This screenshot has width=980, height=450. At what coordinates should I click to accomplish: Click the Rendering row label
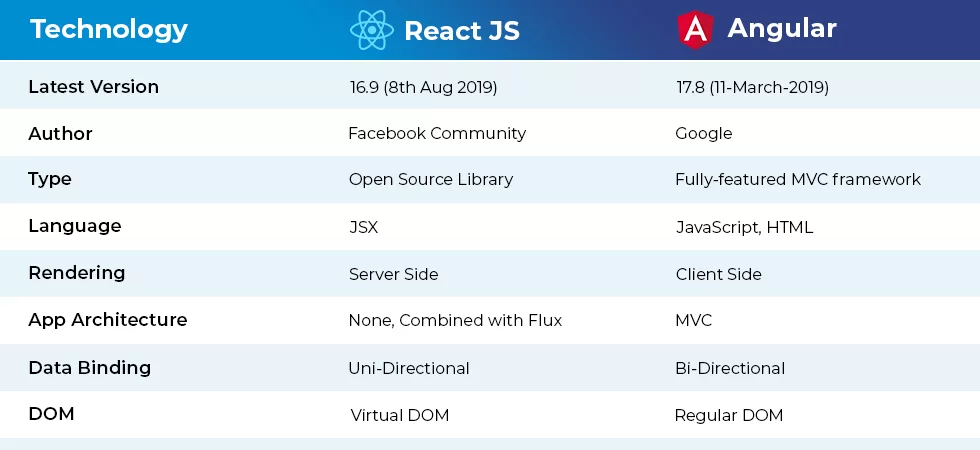coord(77,273)
